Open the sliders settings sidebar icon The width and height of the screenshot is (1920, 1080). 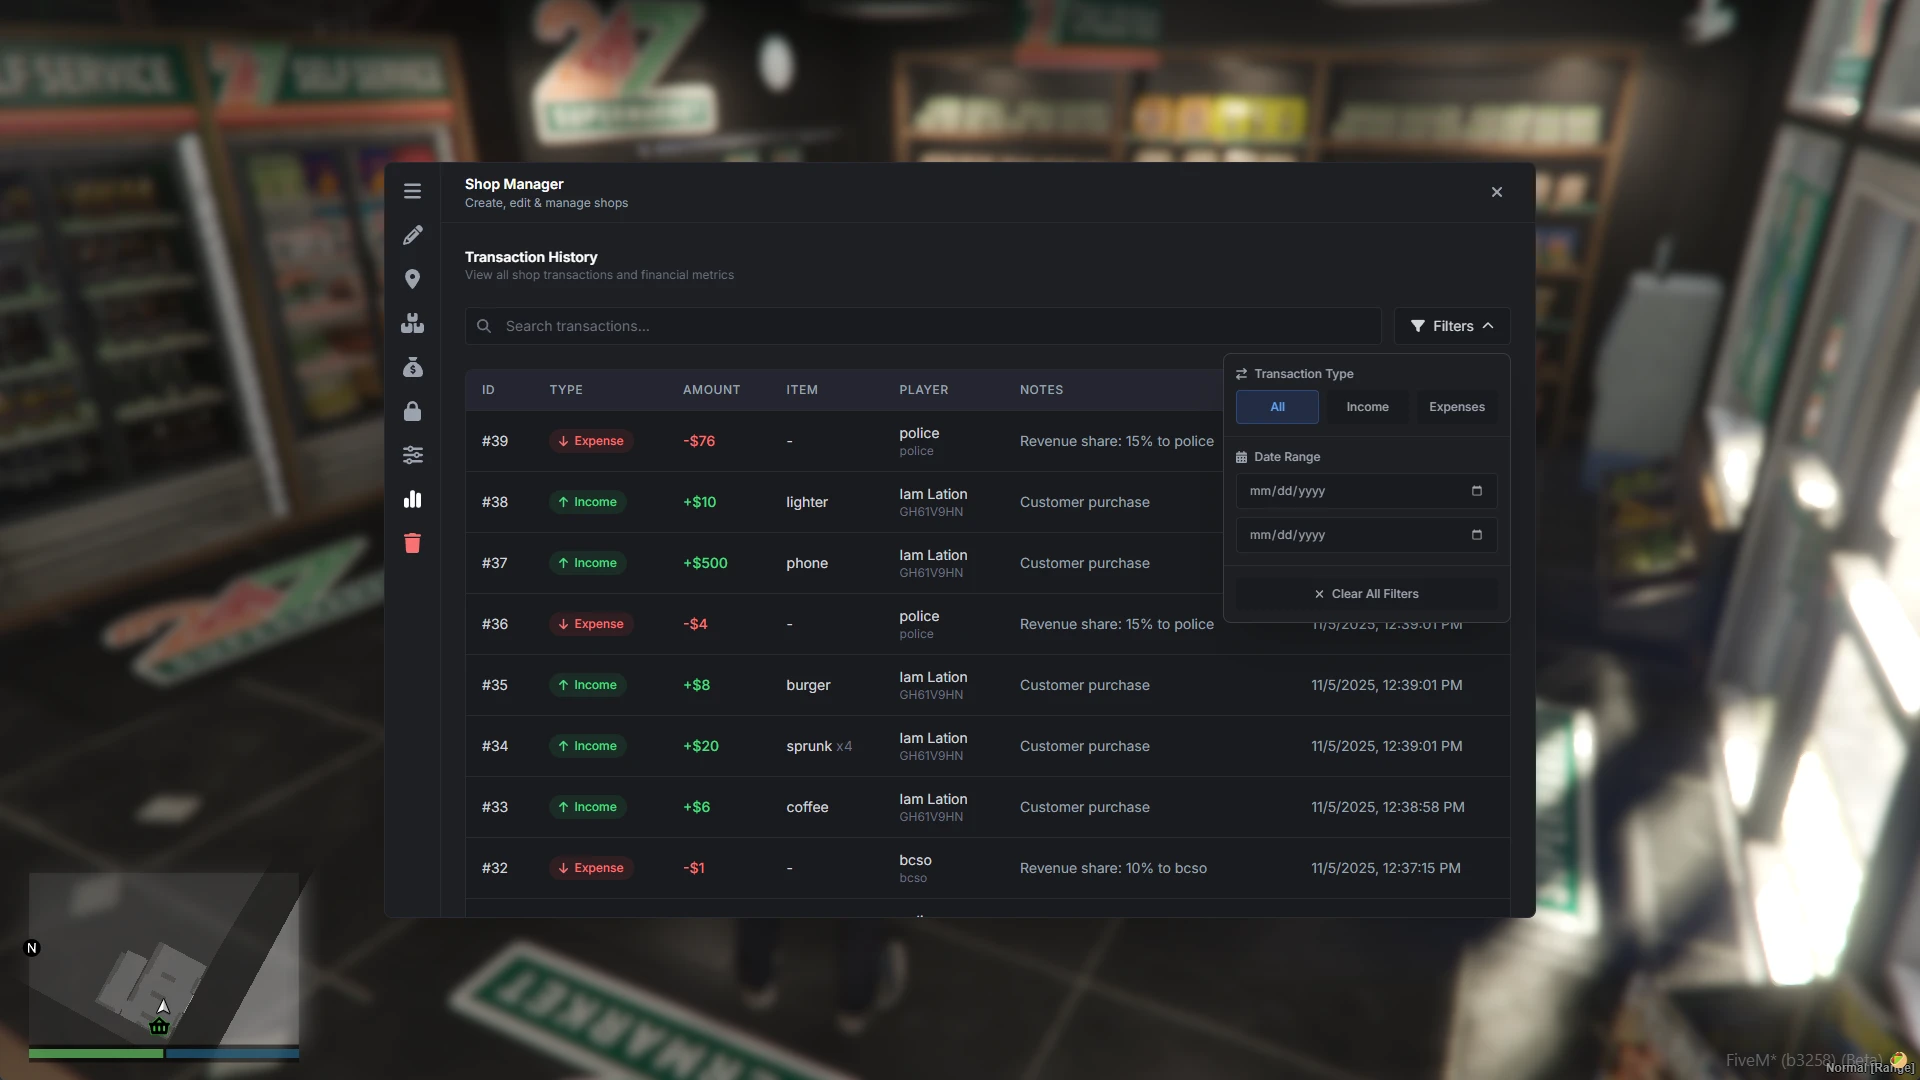[412, 455]
